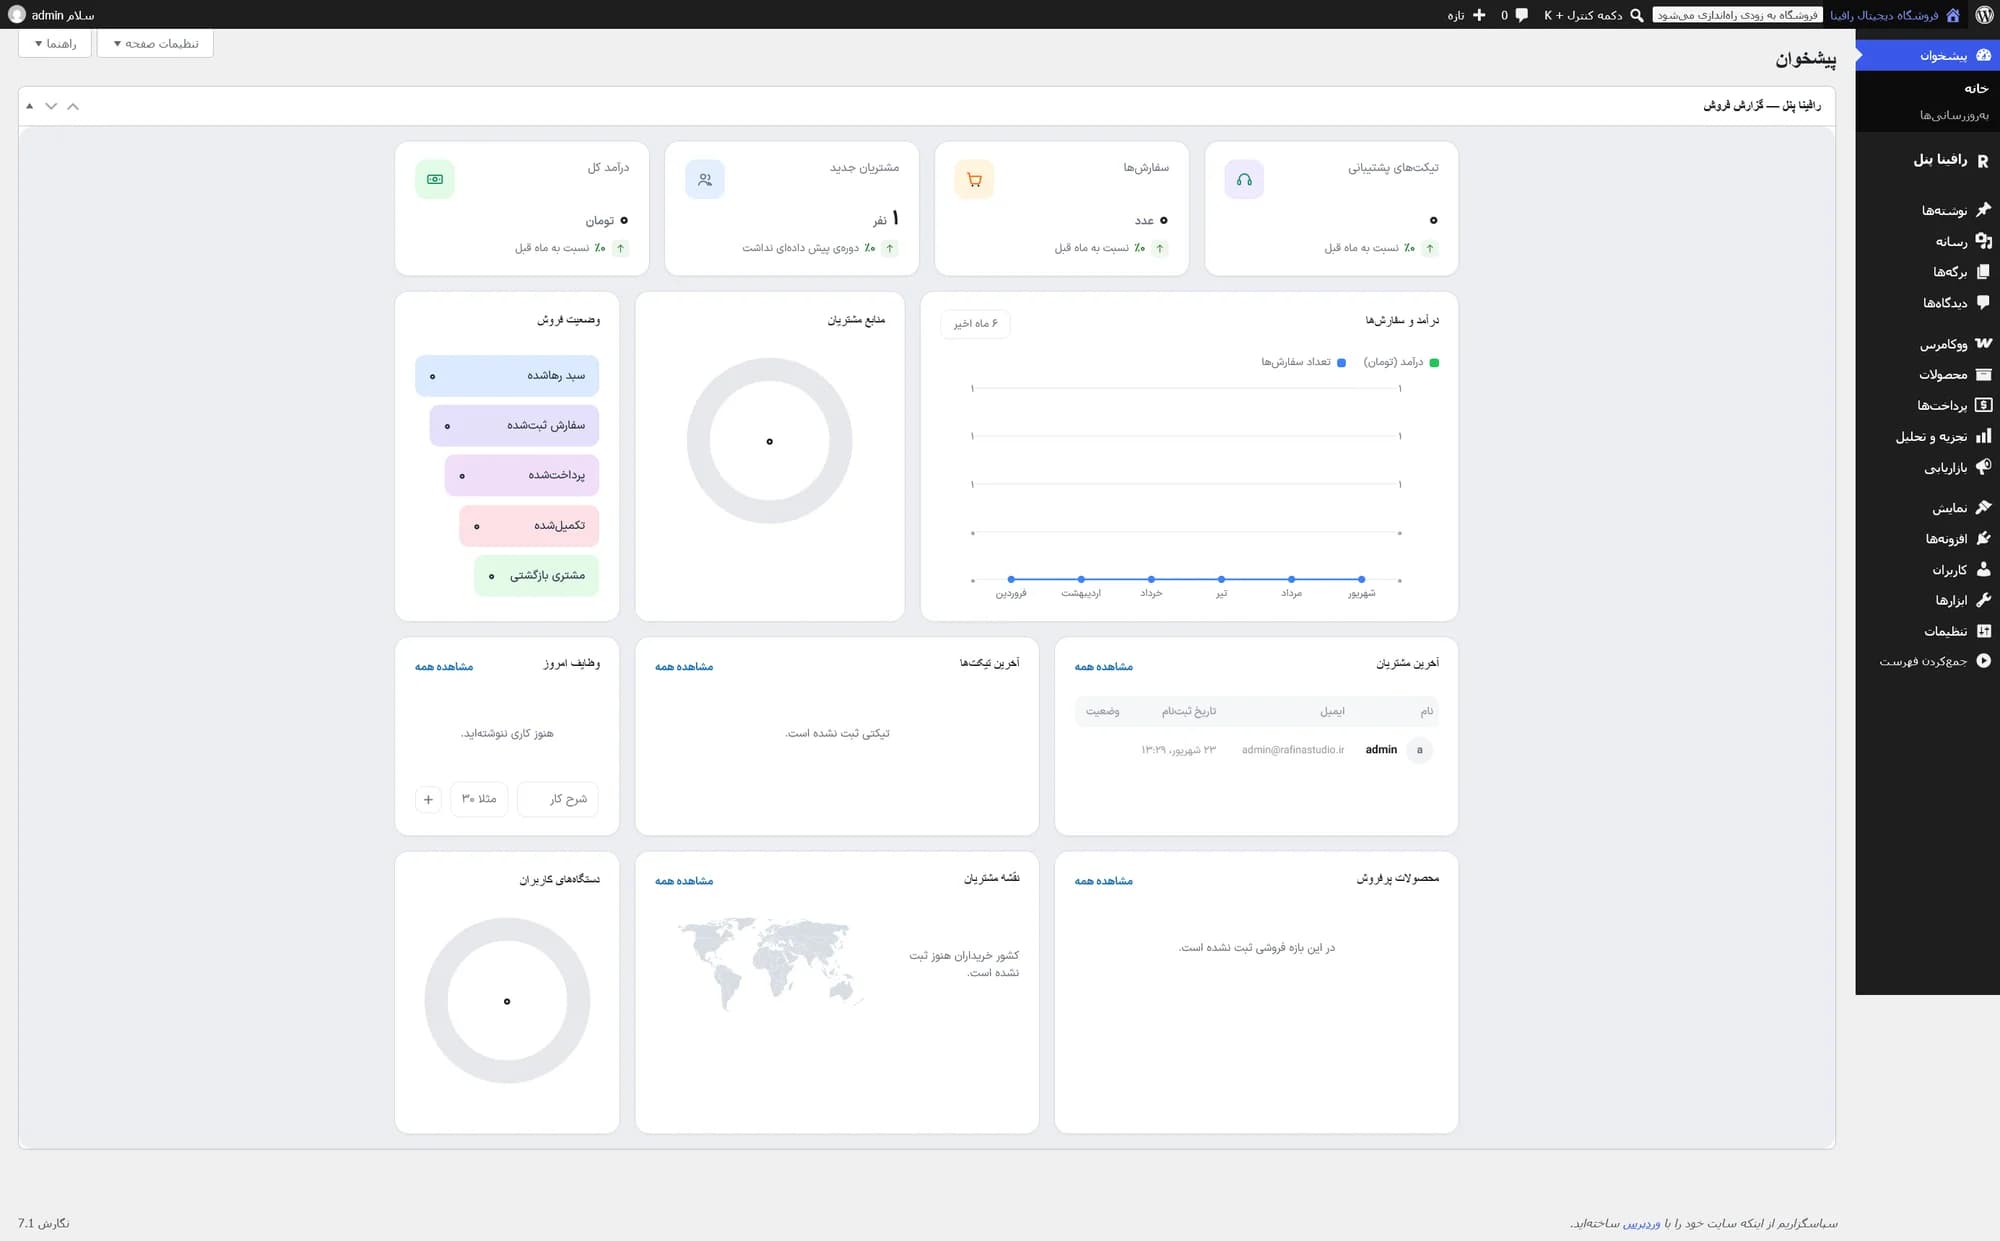
Task: Collapse the رافینا پنل sales report widget
Action: click(29, 106)
